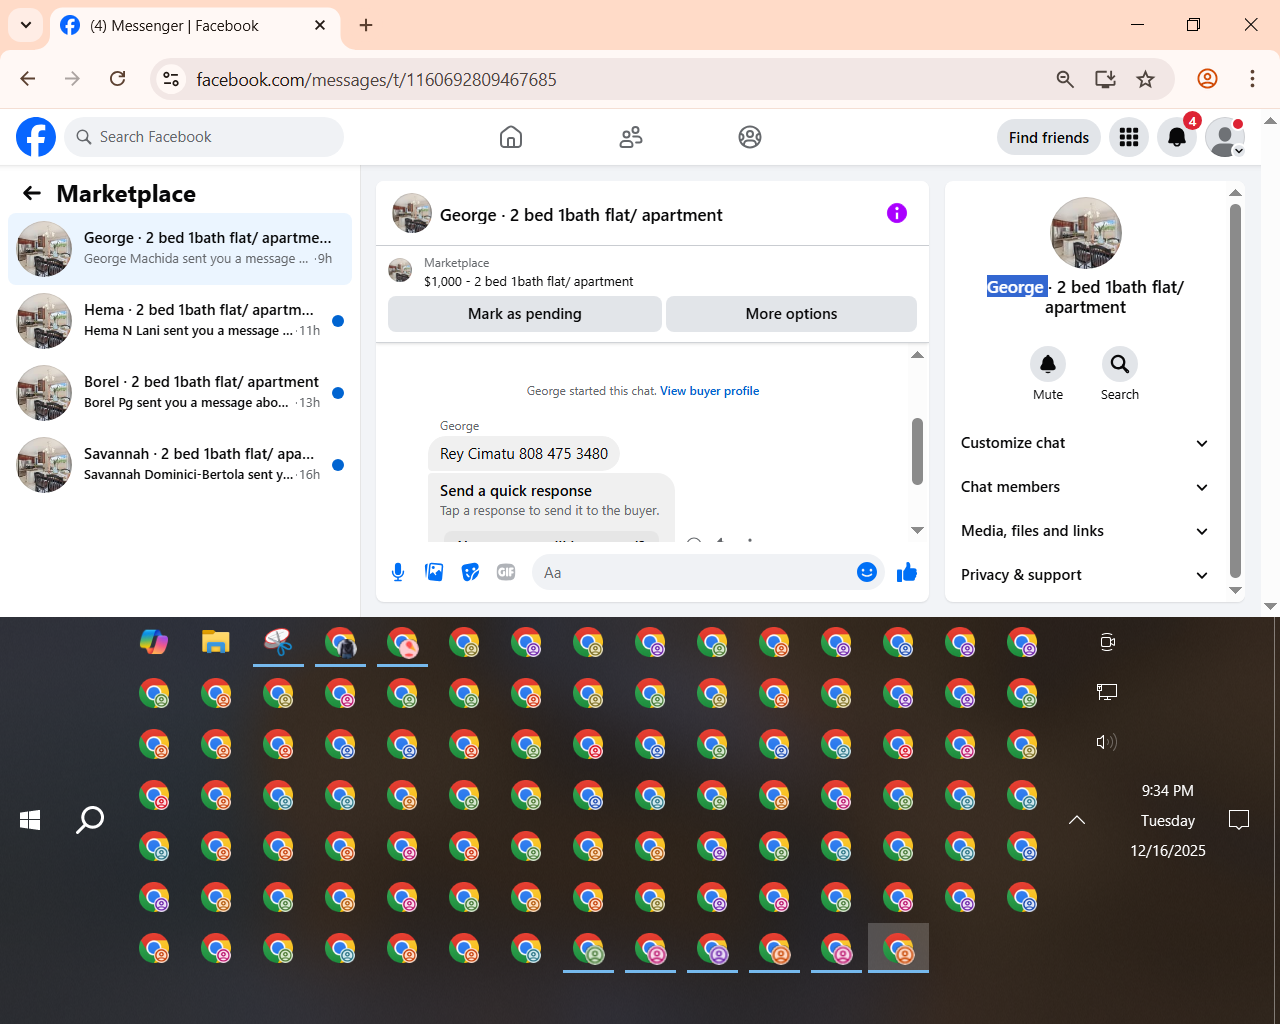Open the Facebook menu grid icon
The height and width of the screenshot is (1024, 1280).
(1129, 137)
